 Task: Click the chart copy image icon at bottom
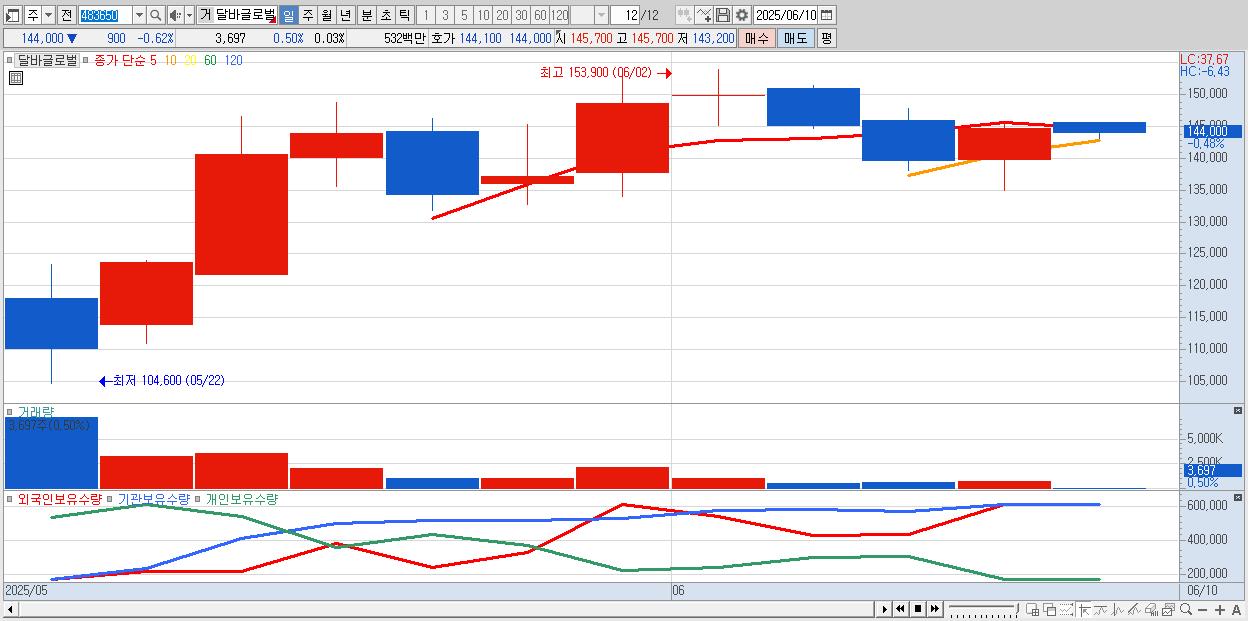(x=1168, y=609)
